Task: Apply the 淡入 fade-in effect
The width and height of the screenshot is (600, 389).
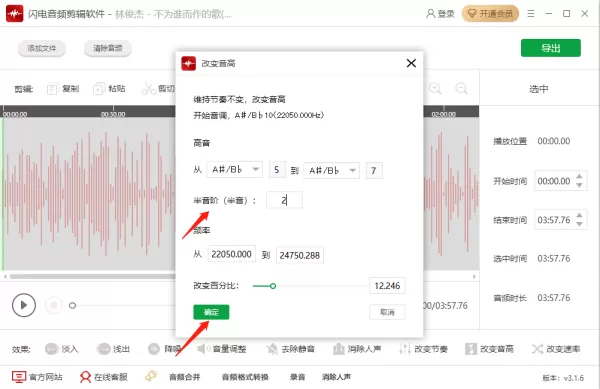Action: pos(62,349)
